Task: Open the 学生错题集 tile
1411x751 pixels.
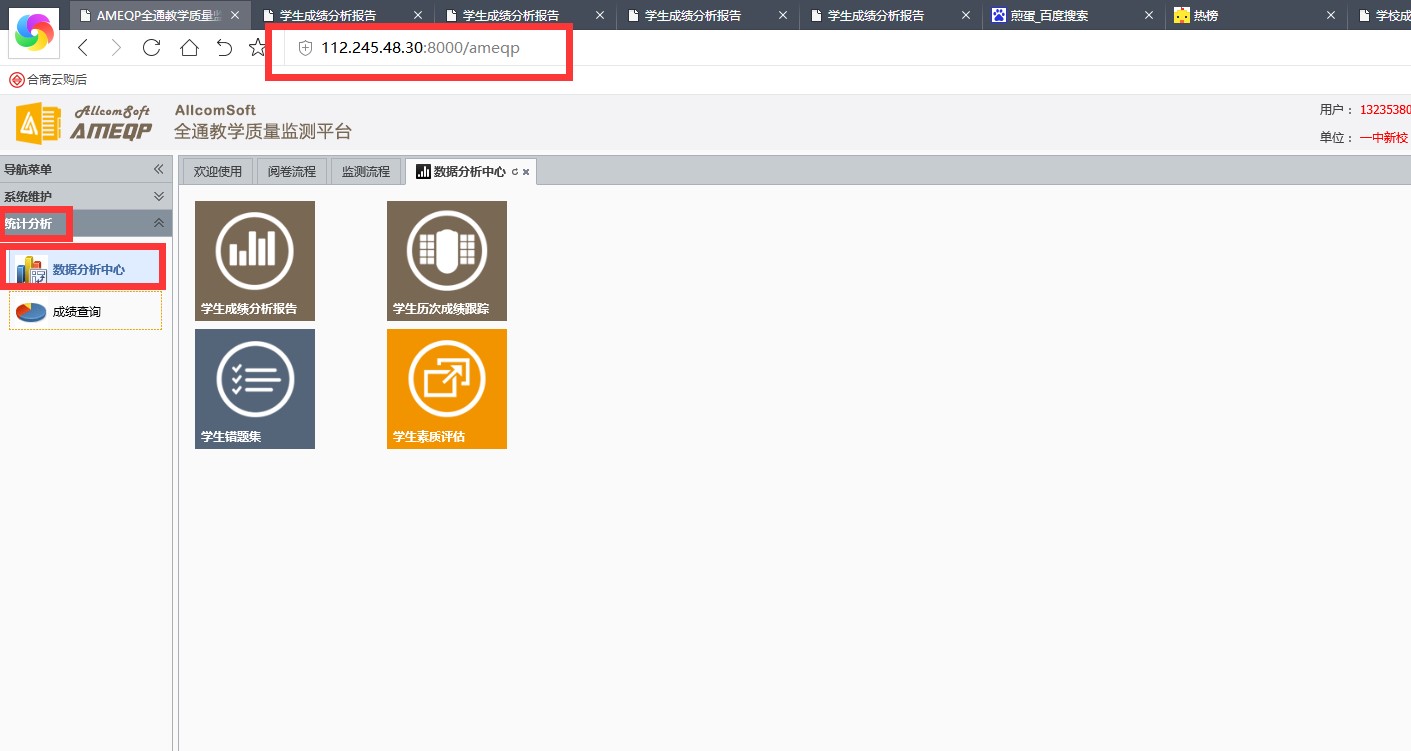Action: [255, 388]
